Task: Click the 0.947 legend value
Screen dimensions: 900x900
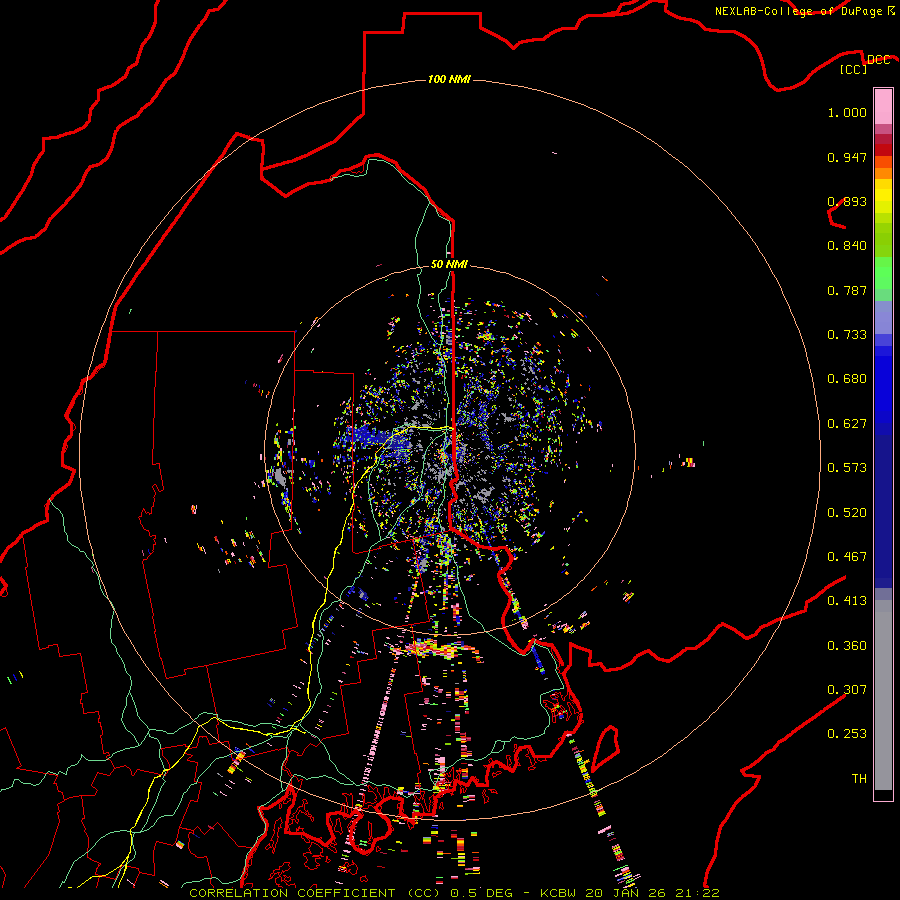Action: pyautogui.click(x=847, y=157)
